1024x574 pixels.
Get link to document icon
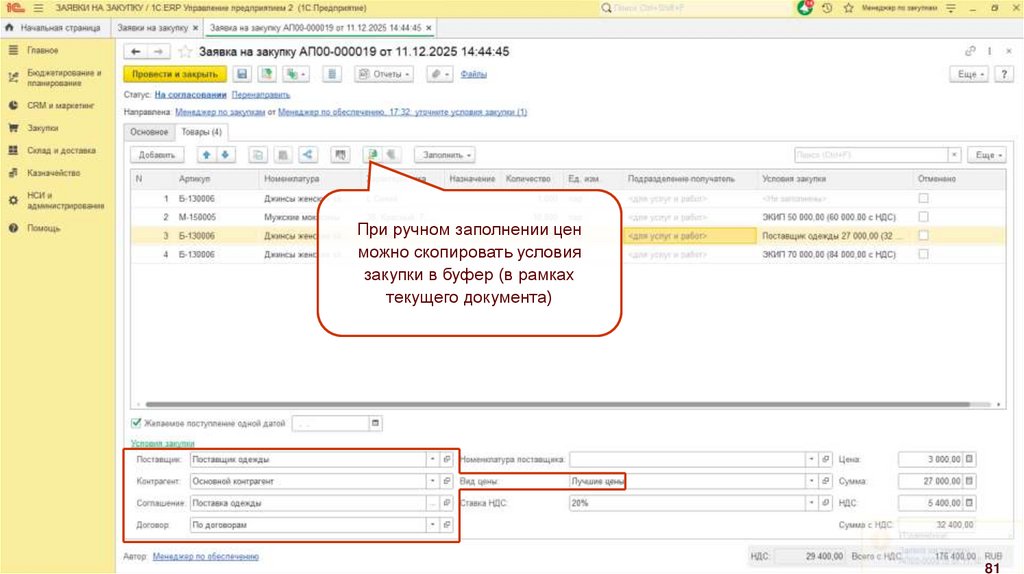[970, 51]
